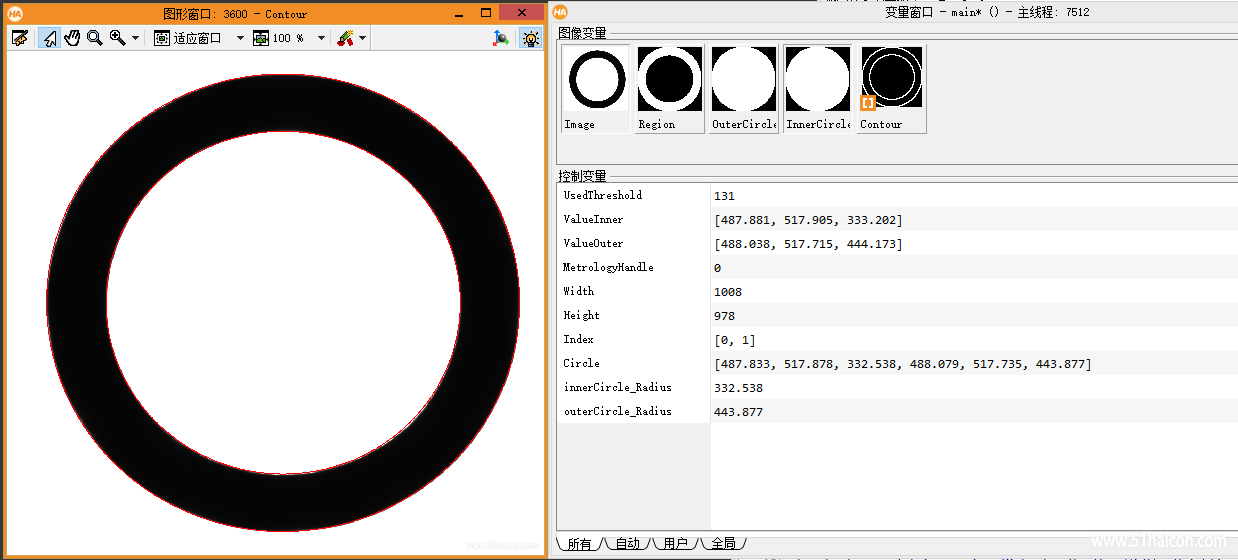Click the orange bracket badge on Contour

pyautogui.click(x=868, y=102)
